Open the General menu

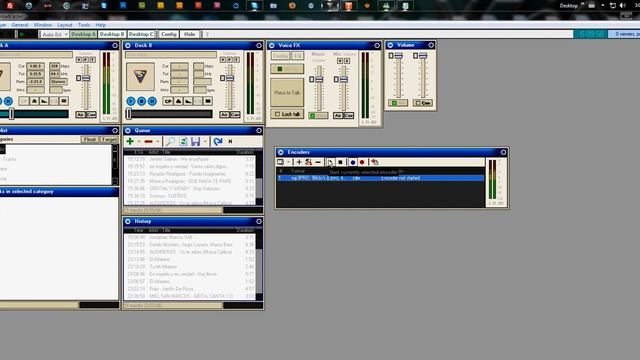[20, 25]
